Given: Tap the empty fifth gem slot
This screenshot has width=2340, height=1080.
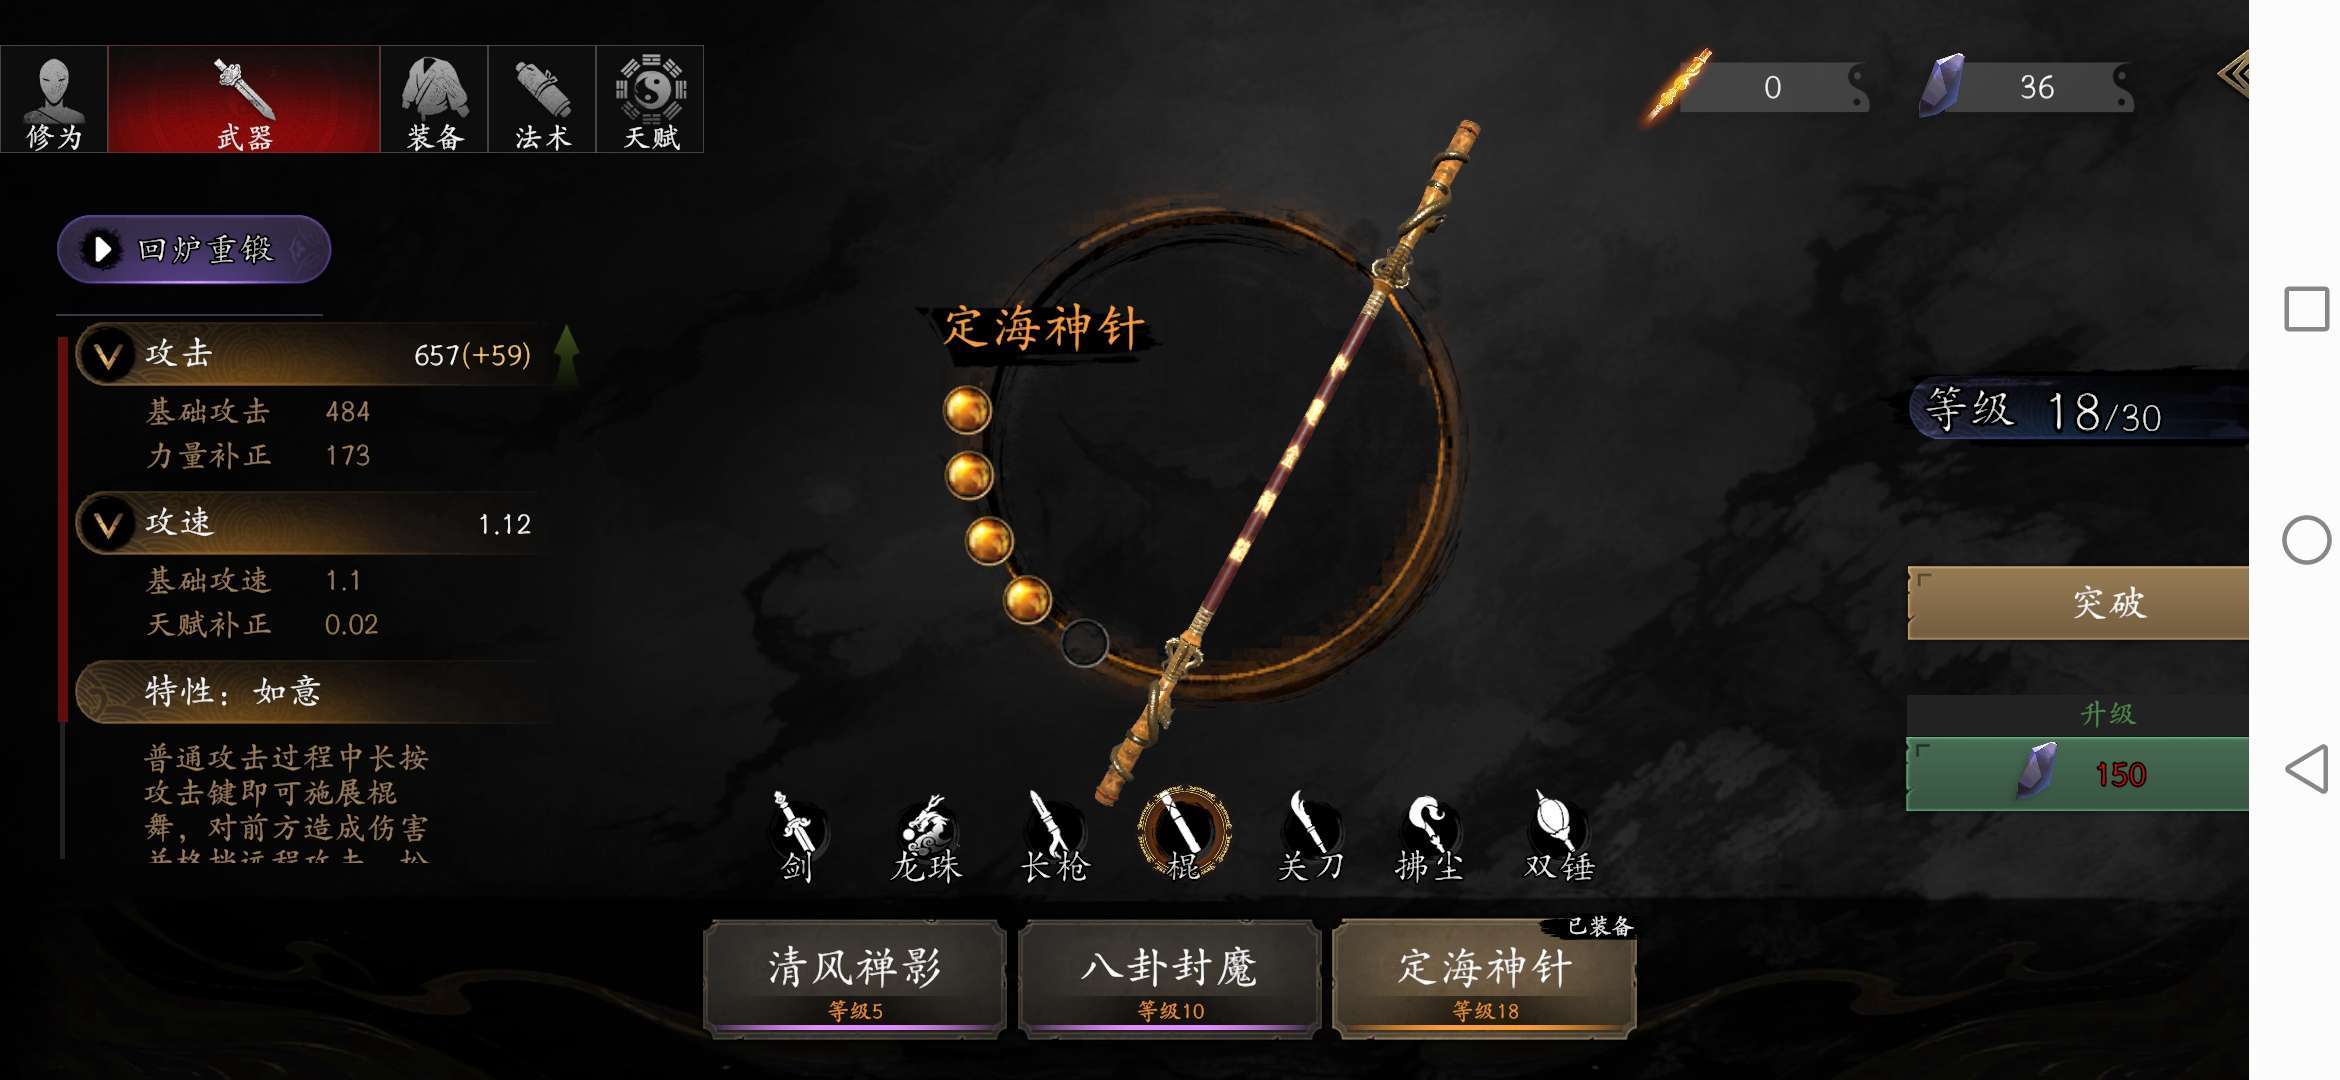Looking at the screenshot, I should click(x=1084, y=643).
